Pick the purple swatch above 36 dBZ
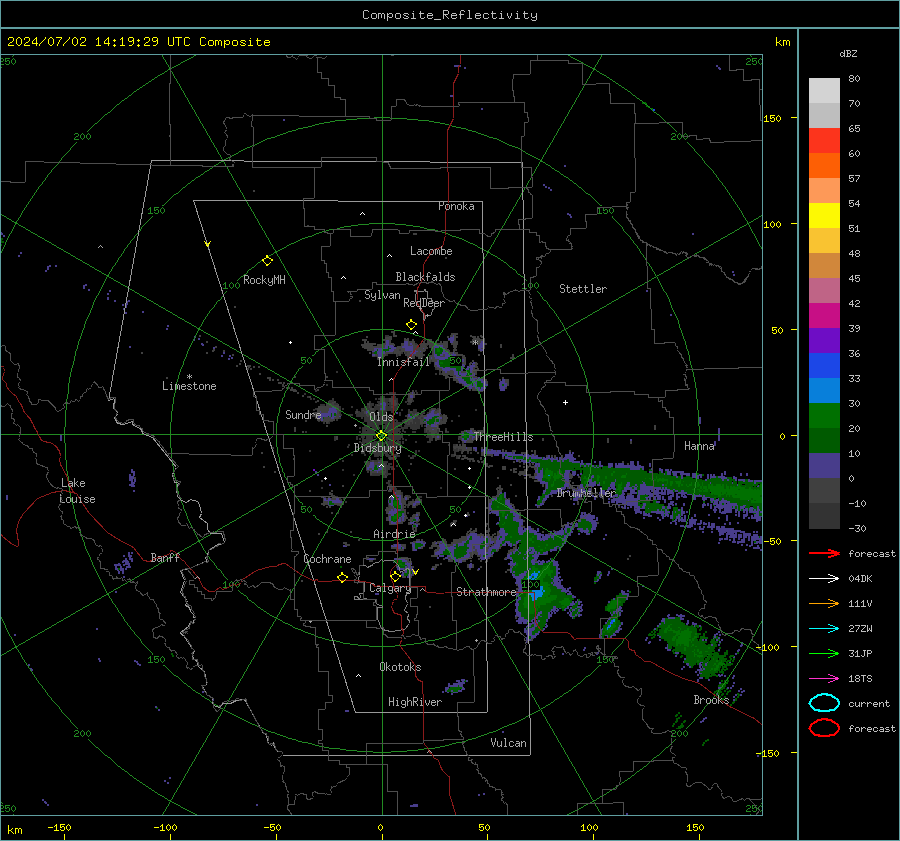Image resolution: width=900 pixels, height=841 pixels. (824, 340)
